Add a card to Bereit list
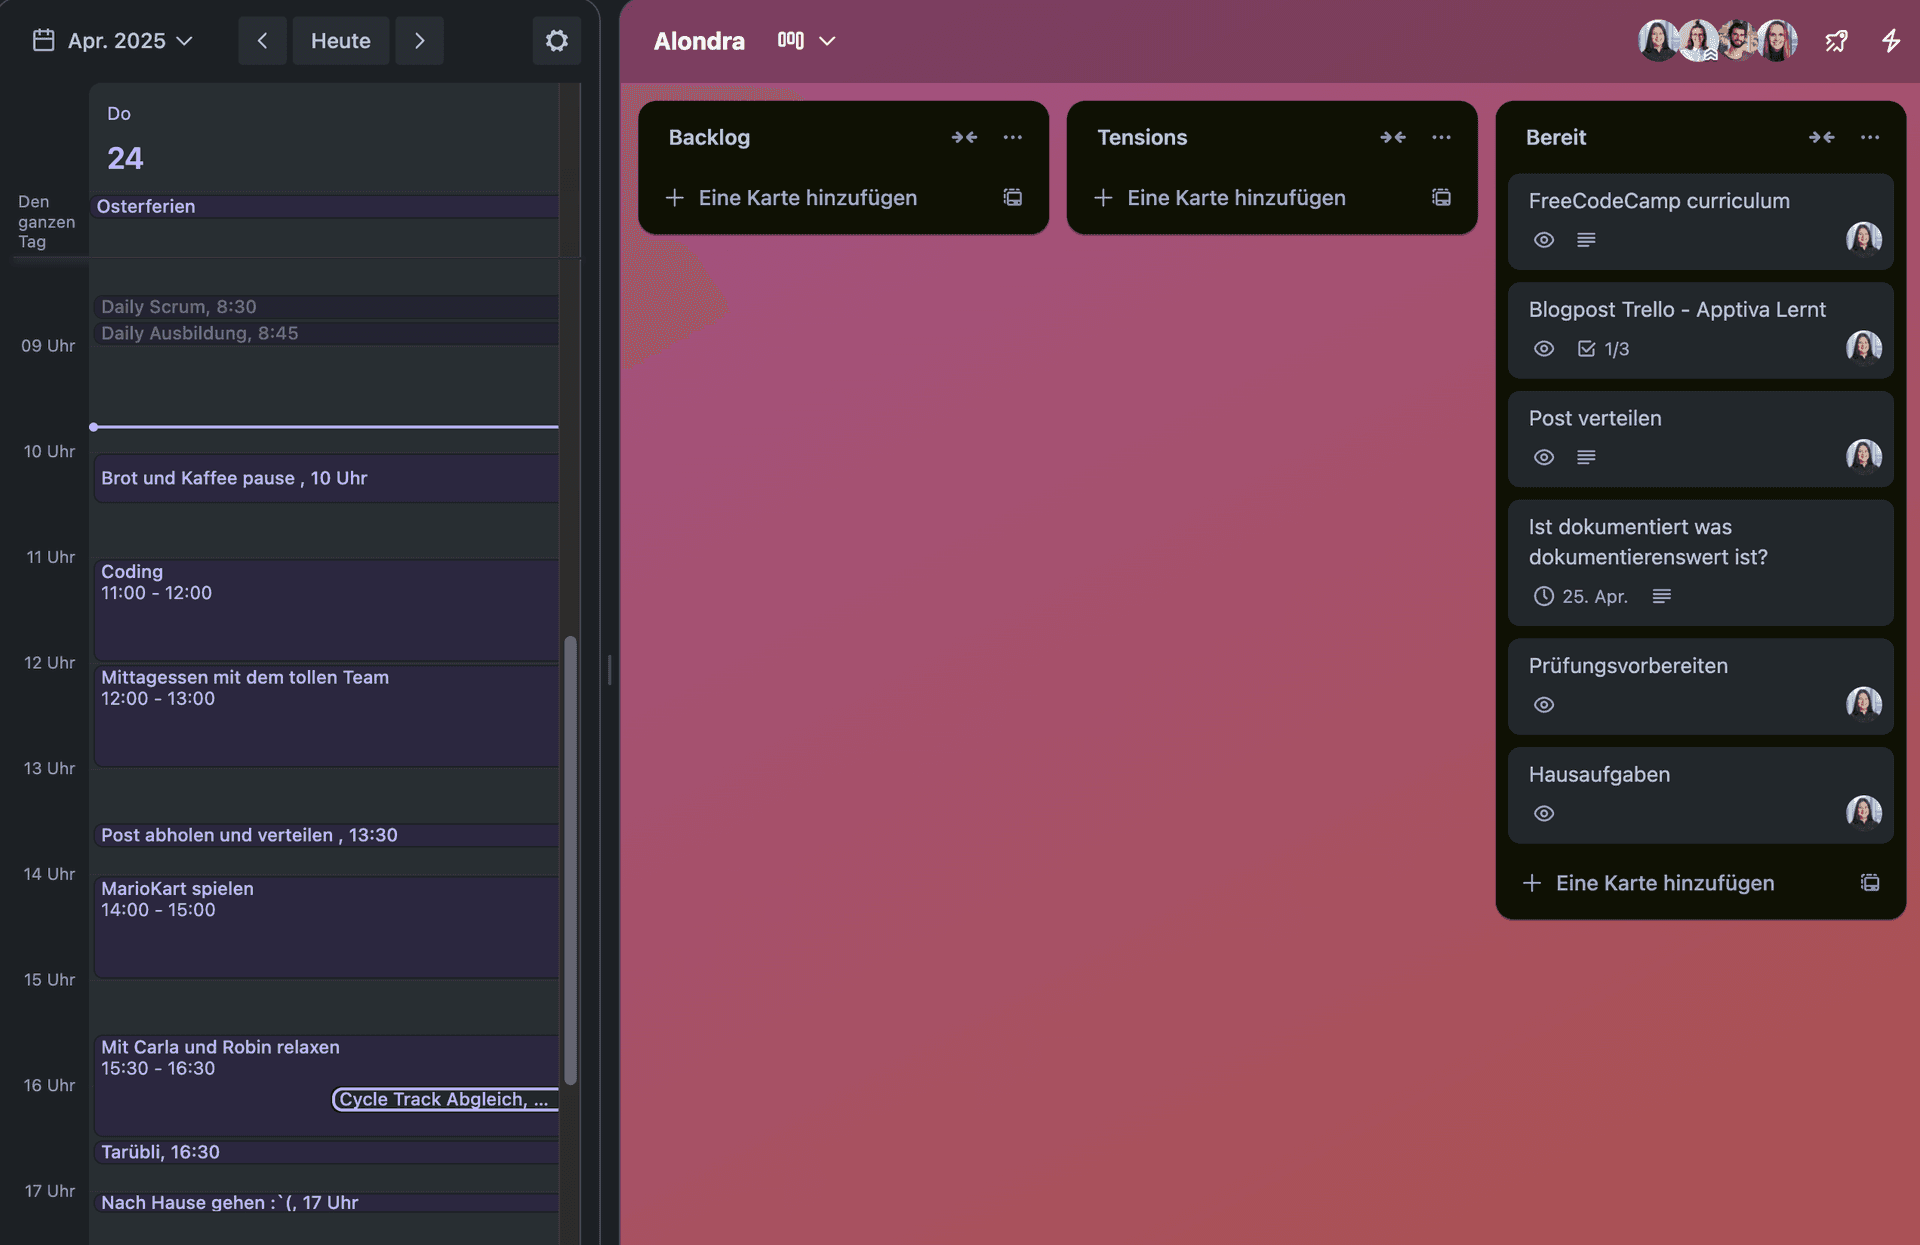Screen dimensions: 1920x1245 [1664, 883]
